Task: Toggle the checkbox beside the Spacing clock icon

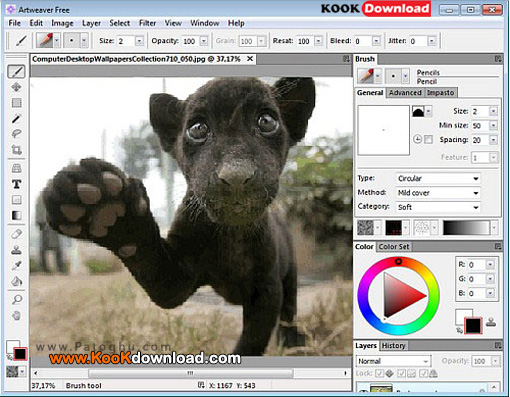Action: click(429, 139)
